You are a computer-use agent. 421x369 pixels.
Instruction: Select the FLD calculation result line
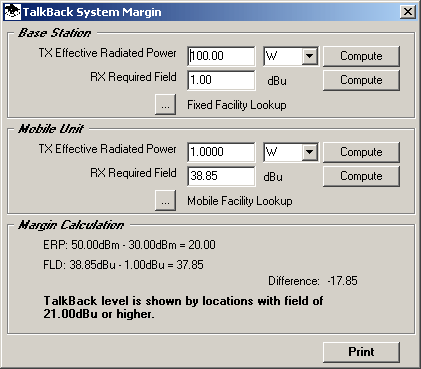tap(123, 265)
